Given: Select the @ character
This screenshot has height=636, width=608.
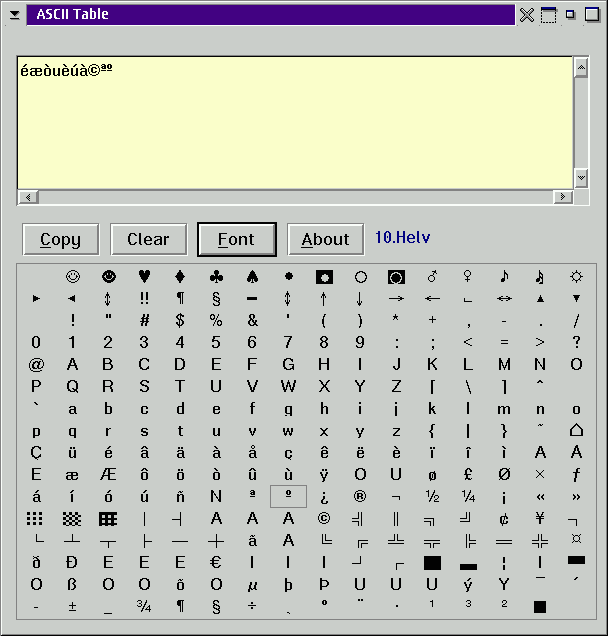Looking at the screenshot, I should pos(36,365).
